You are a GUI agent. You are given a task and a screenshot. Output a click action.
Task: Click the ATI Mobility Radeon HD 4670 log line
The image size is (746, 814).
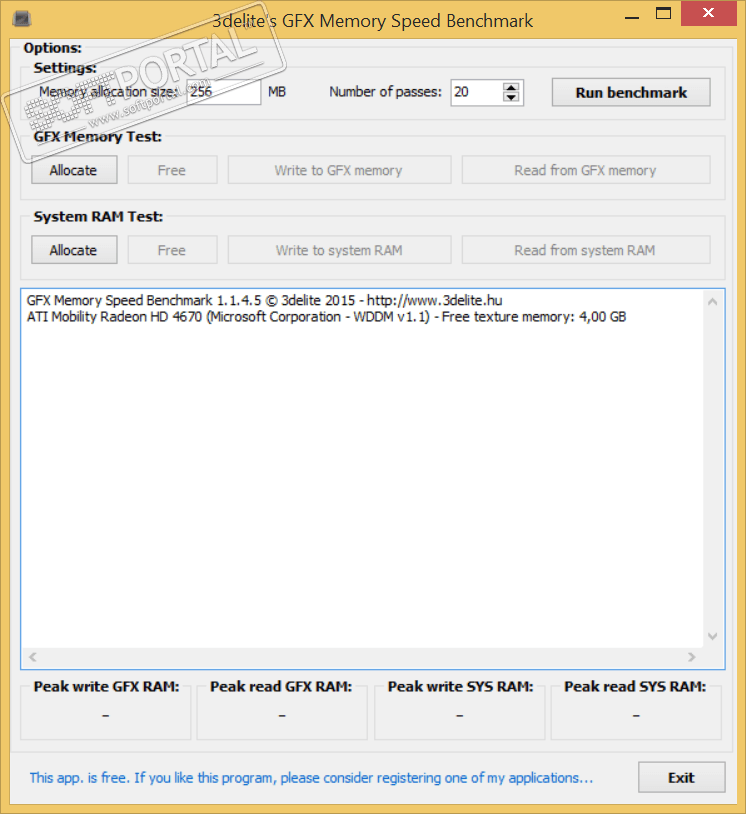coord(327,317)
